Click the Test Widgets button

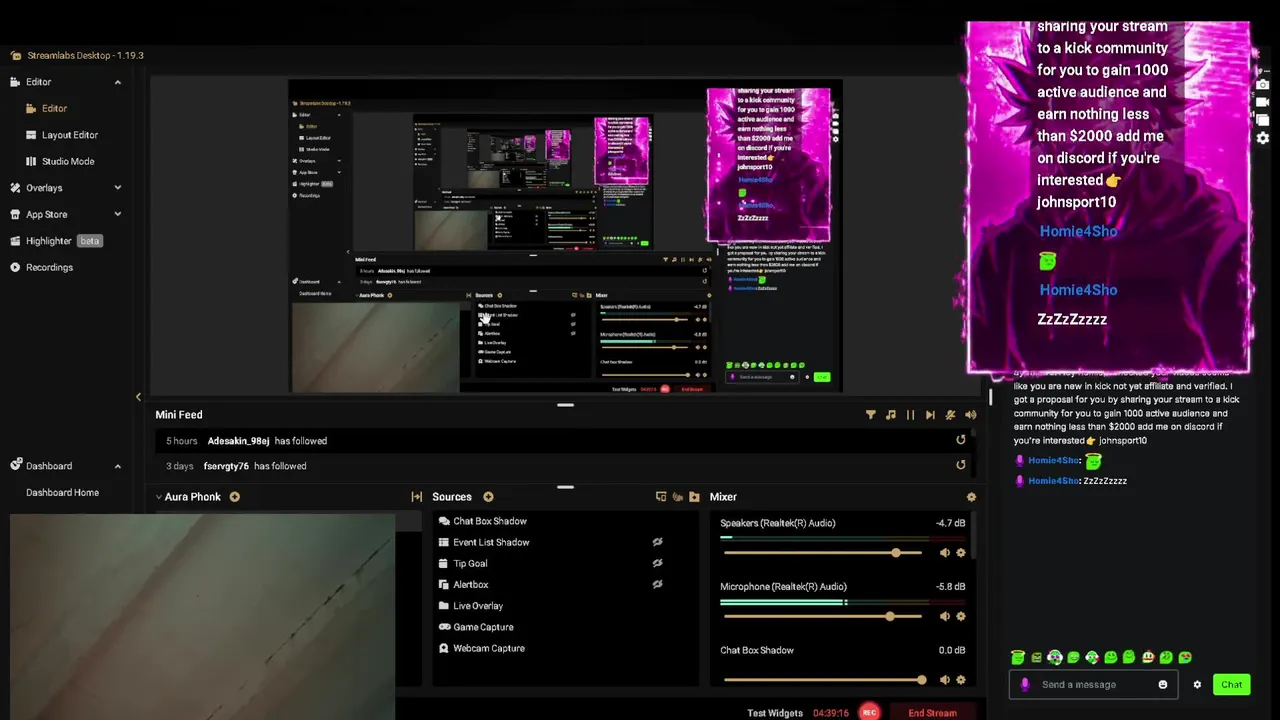(x=775, y=713)
